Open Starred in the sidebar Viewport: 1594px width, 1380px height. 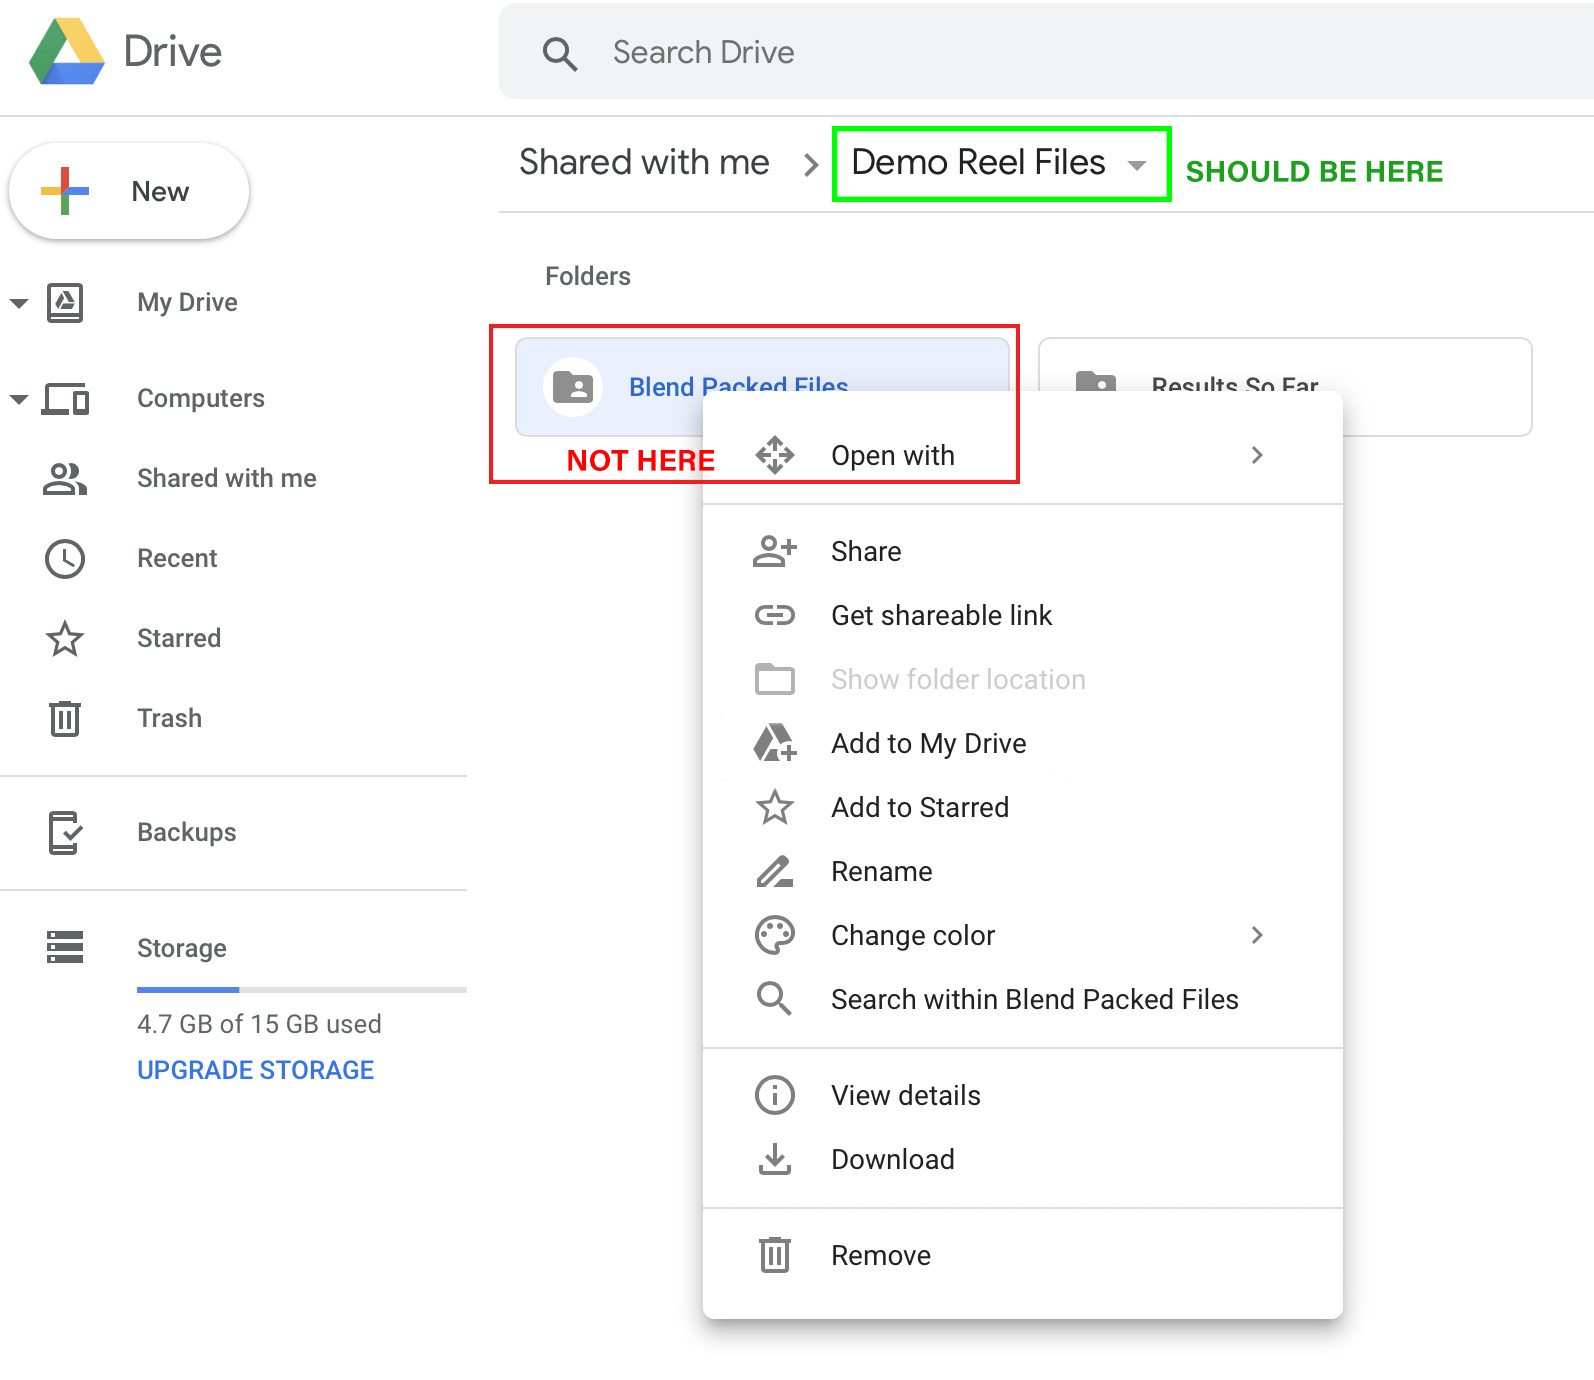pos(179,638)
